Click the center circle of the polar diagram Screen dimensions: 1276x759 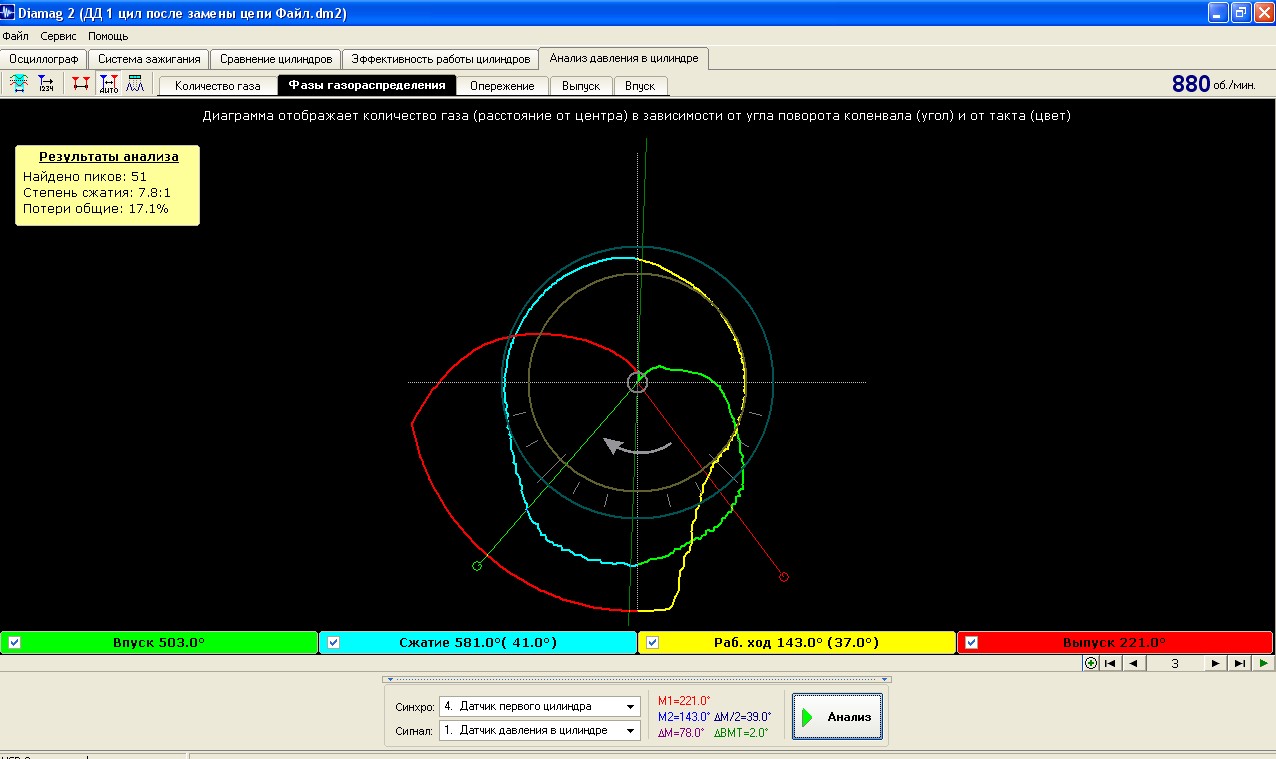pos(637,382)
